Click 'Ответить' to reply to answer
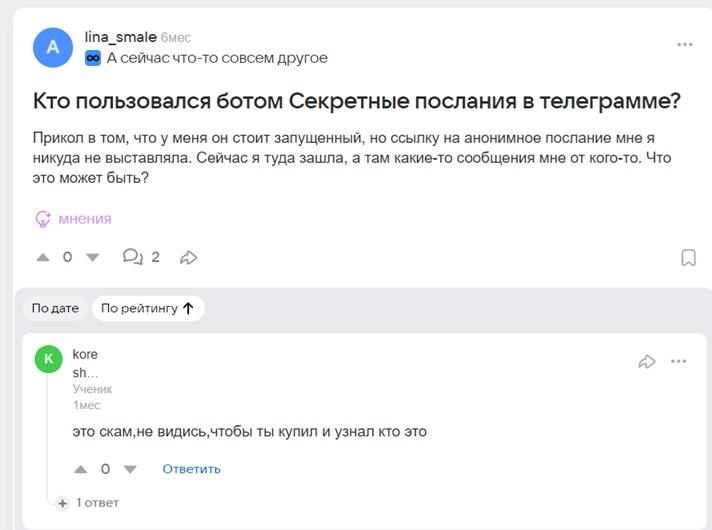Image resolution: width=712 pixels, height=530 pixels. pyautogui.click(x=191, y=468)
